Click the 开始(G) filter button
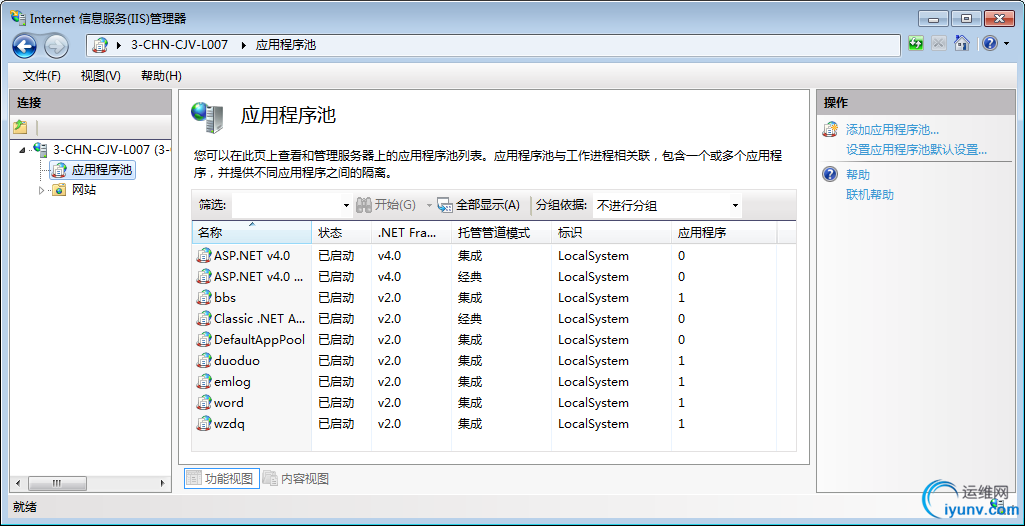The width and height of the screenshot is (1025, 526). 386,205
